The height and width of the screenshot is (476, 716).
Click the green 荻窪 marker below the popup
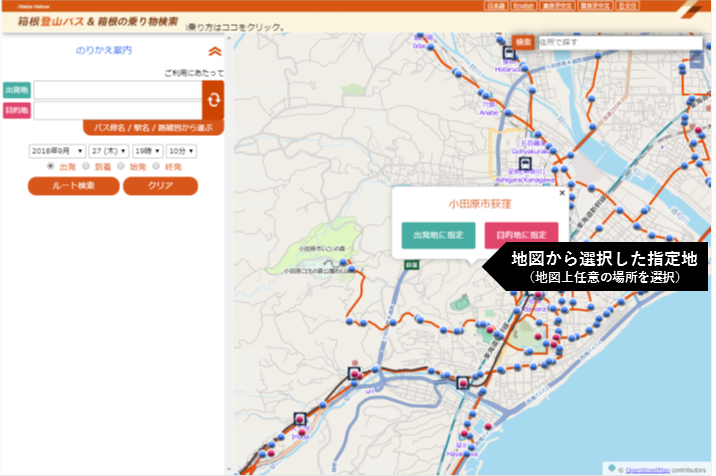411,264
